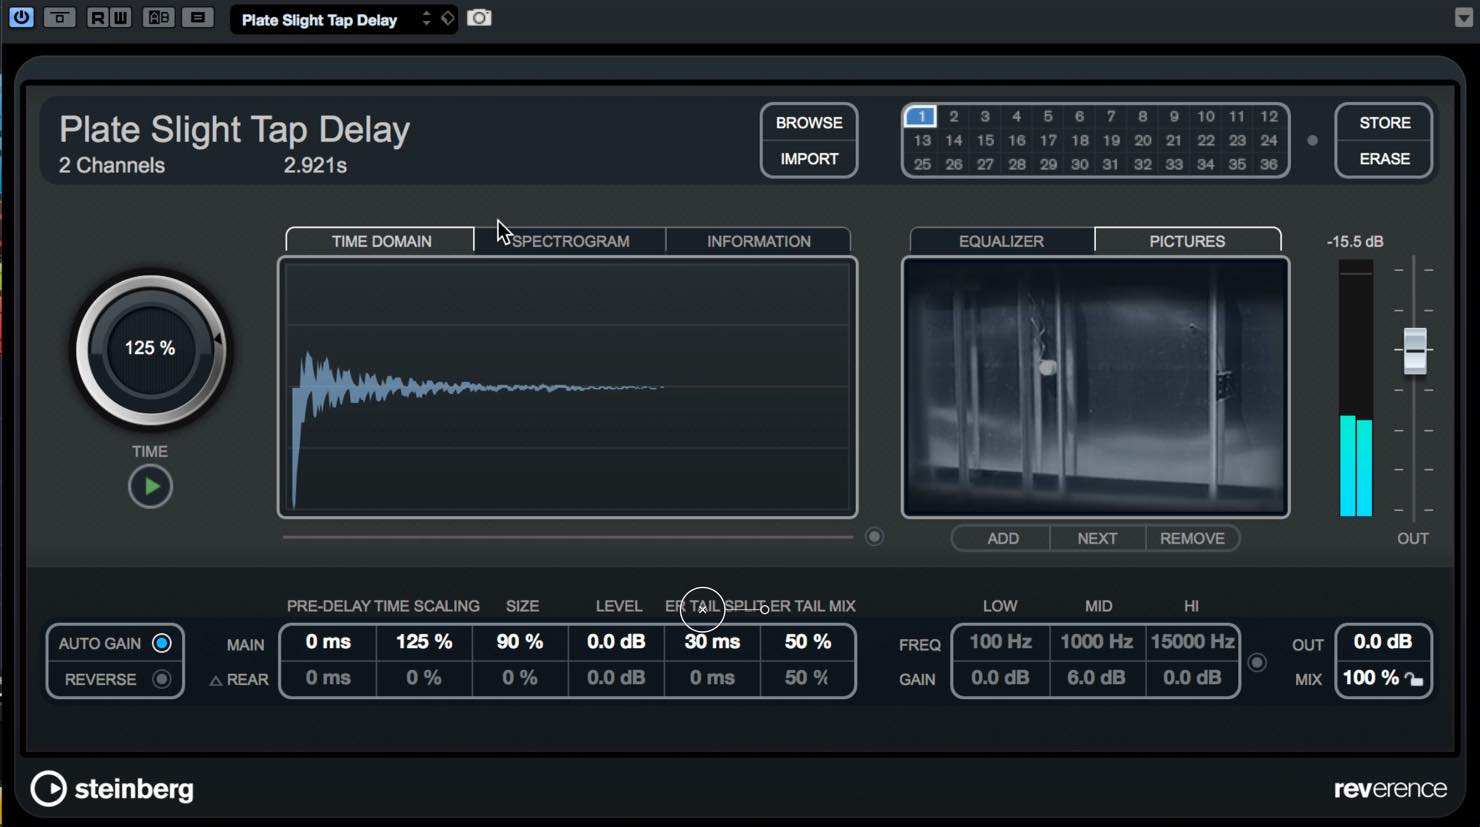
Task: Toggle the plugin power bypass button
Action: click(x=21, y=18)
